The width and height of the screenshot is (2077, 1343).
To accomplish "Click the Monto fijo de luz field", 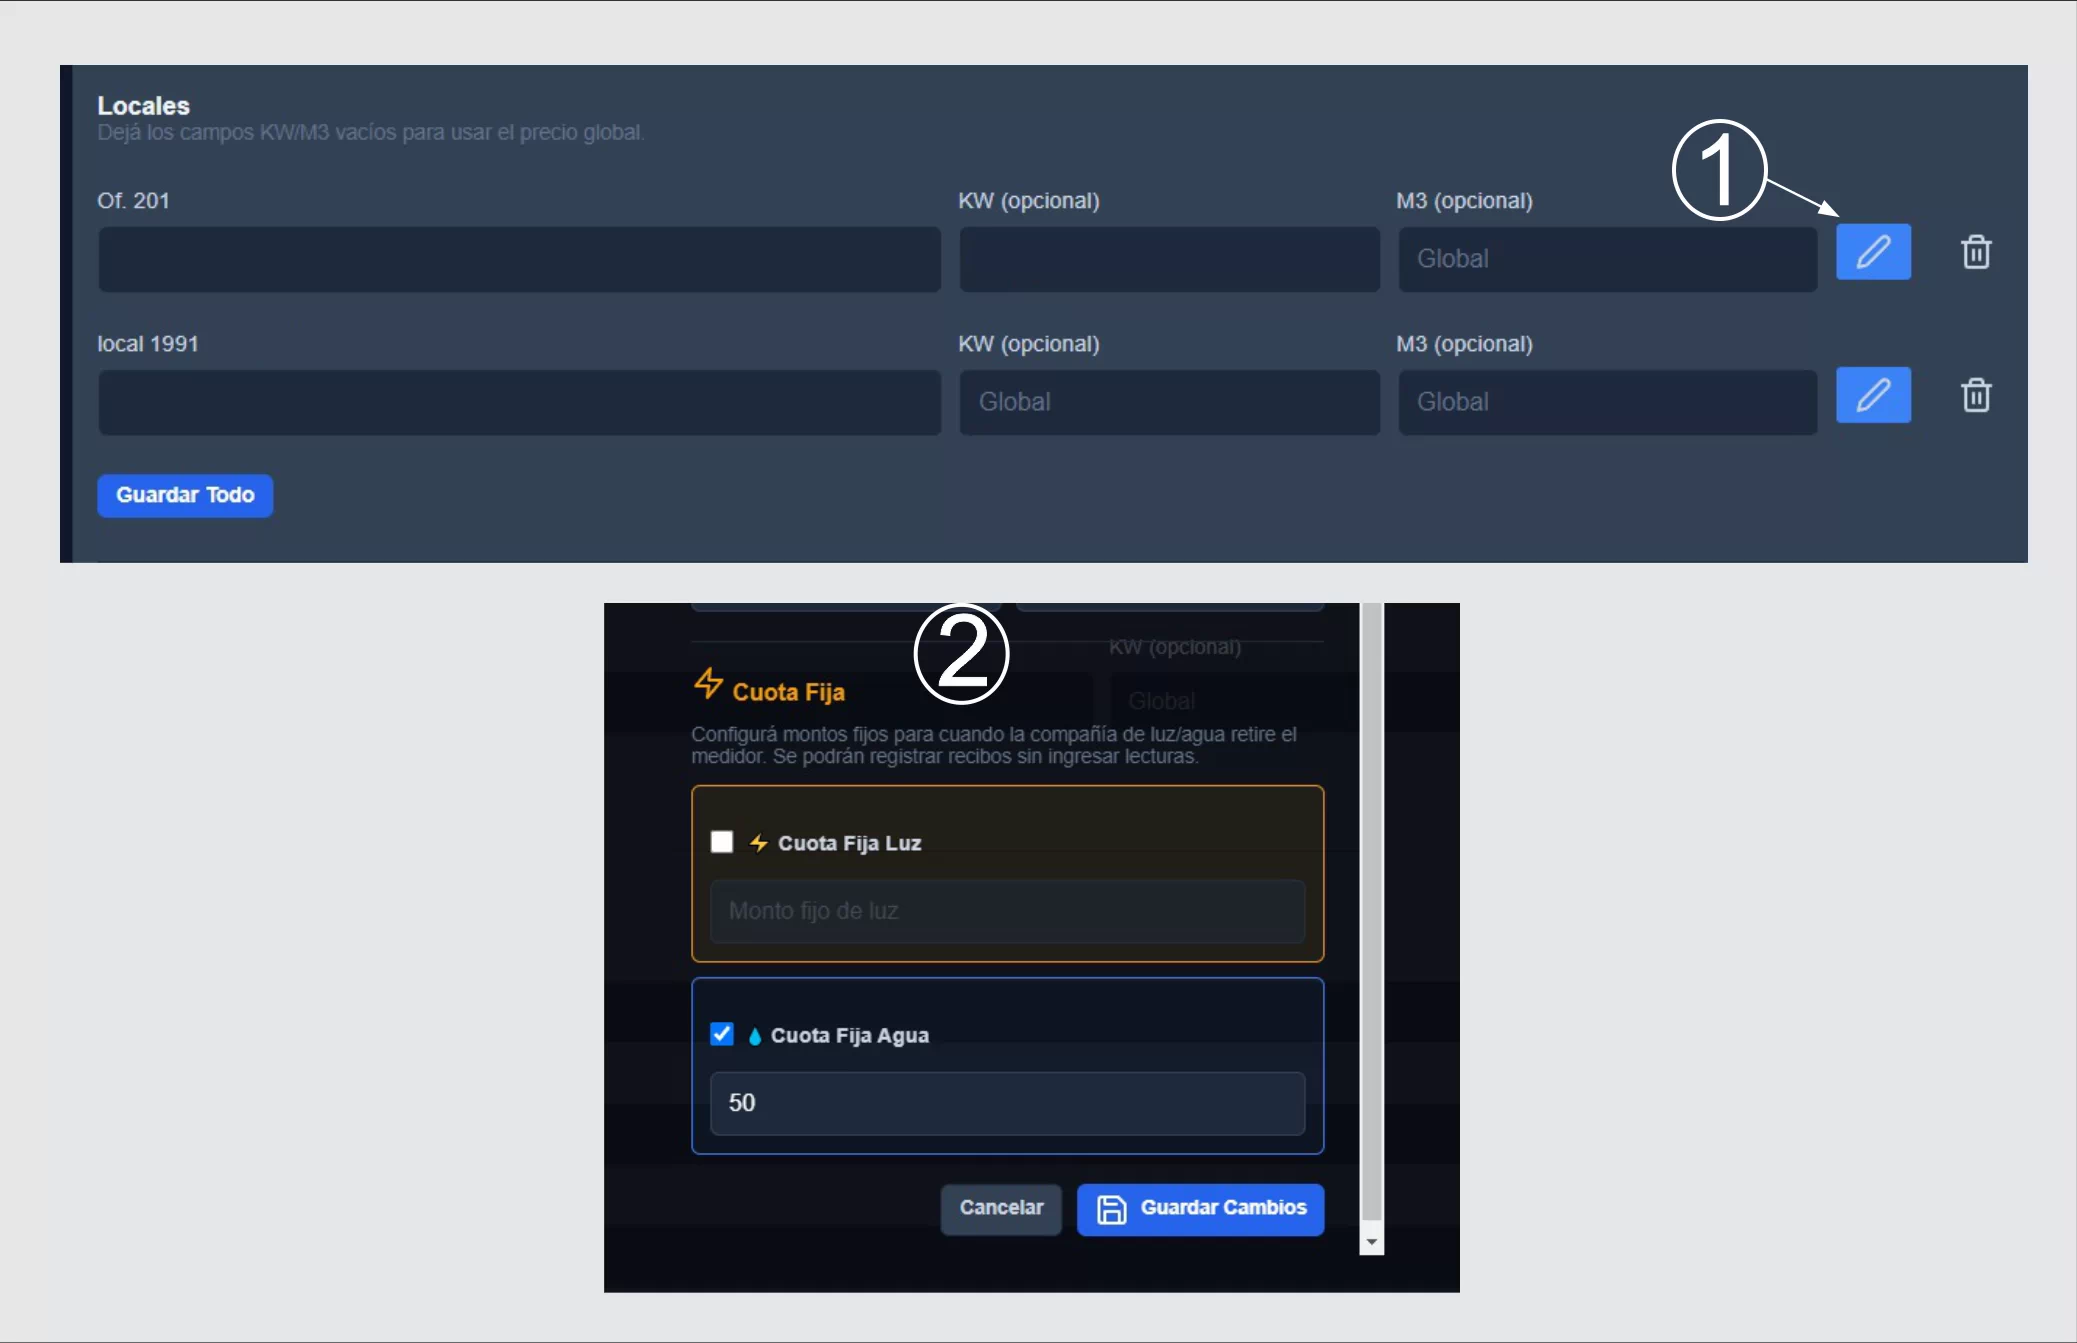I will tap(1007, 911).
